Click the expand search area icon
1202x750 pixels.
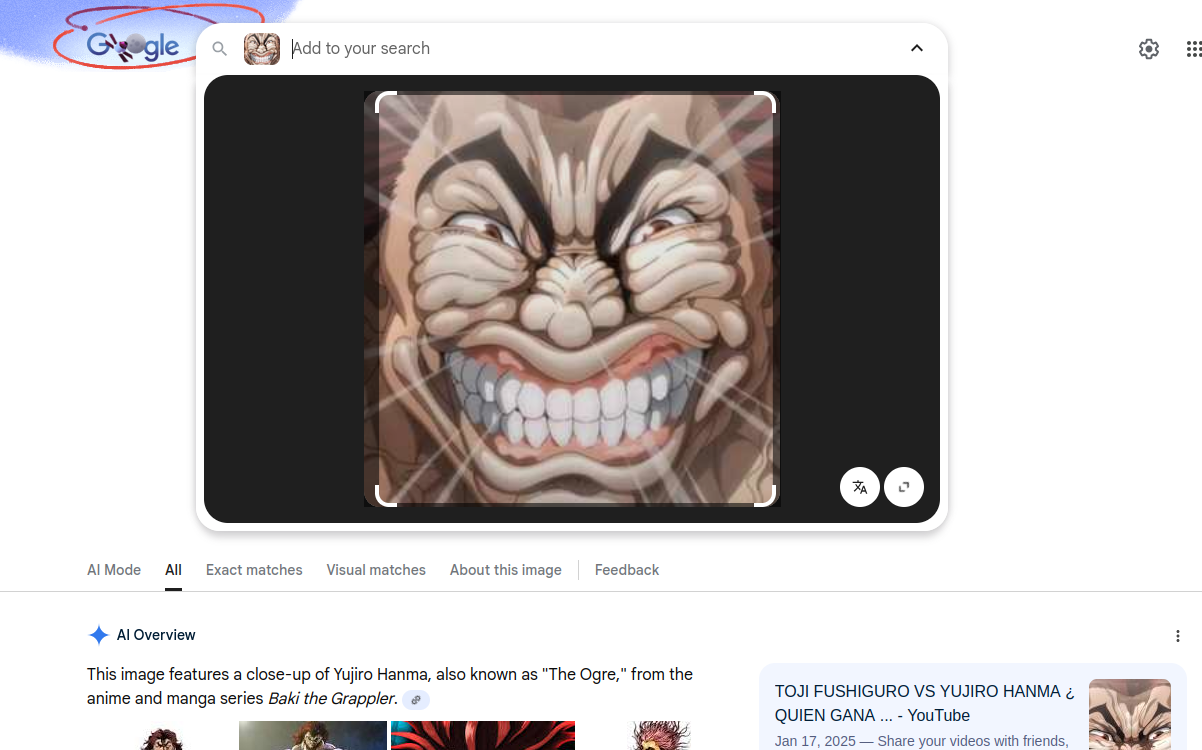pos(904,487)
